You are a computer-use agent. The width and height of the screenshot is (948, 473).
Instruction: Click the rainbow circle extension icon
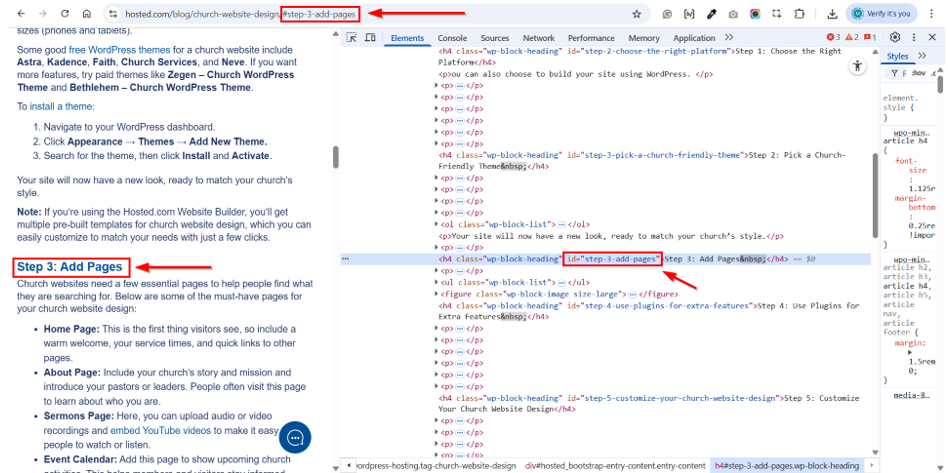coord(755,14)
